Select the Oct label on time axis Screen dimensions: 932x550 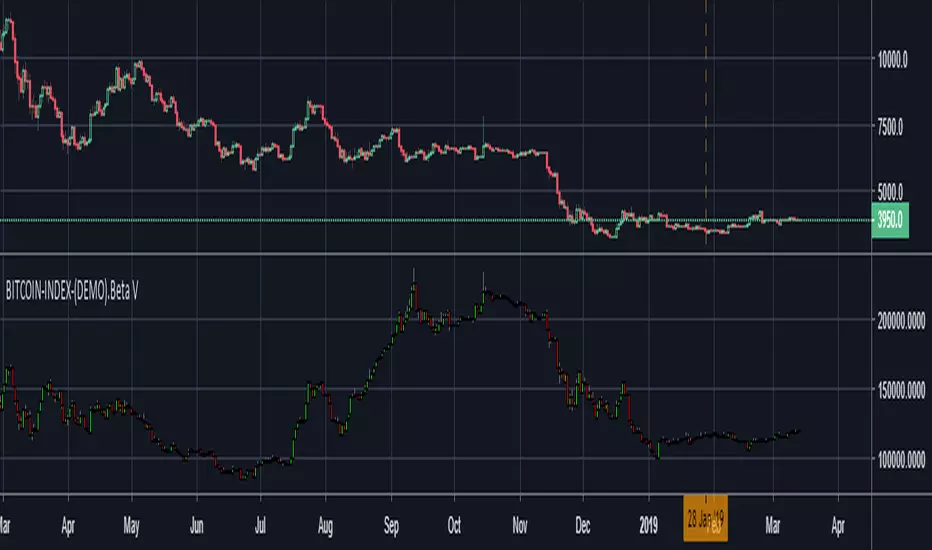click(x=454, y=526)
